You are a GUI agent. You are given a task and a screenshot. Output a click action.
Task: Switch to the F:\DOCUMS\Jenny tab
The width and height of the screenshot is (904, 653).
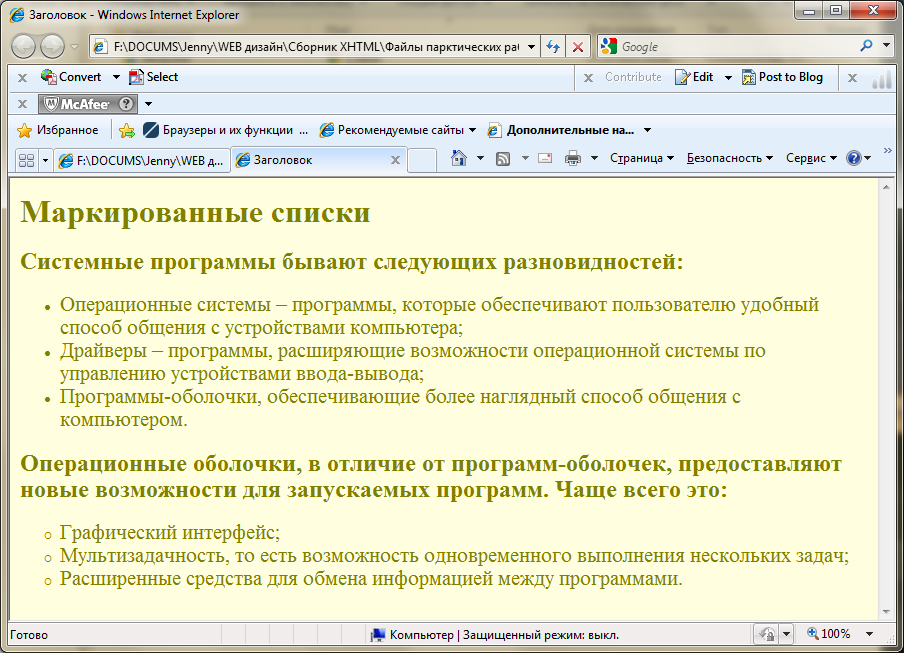point(141,160)
